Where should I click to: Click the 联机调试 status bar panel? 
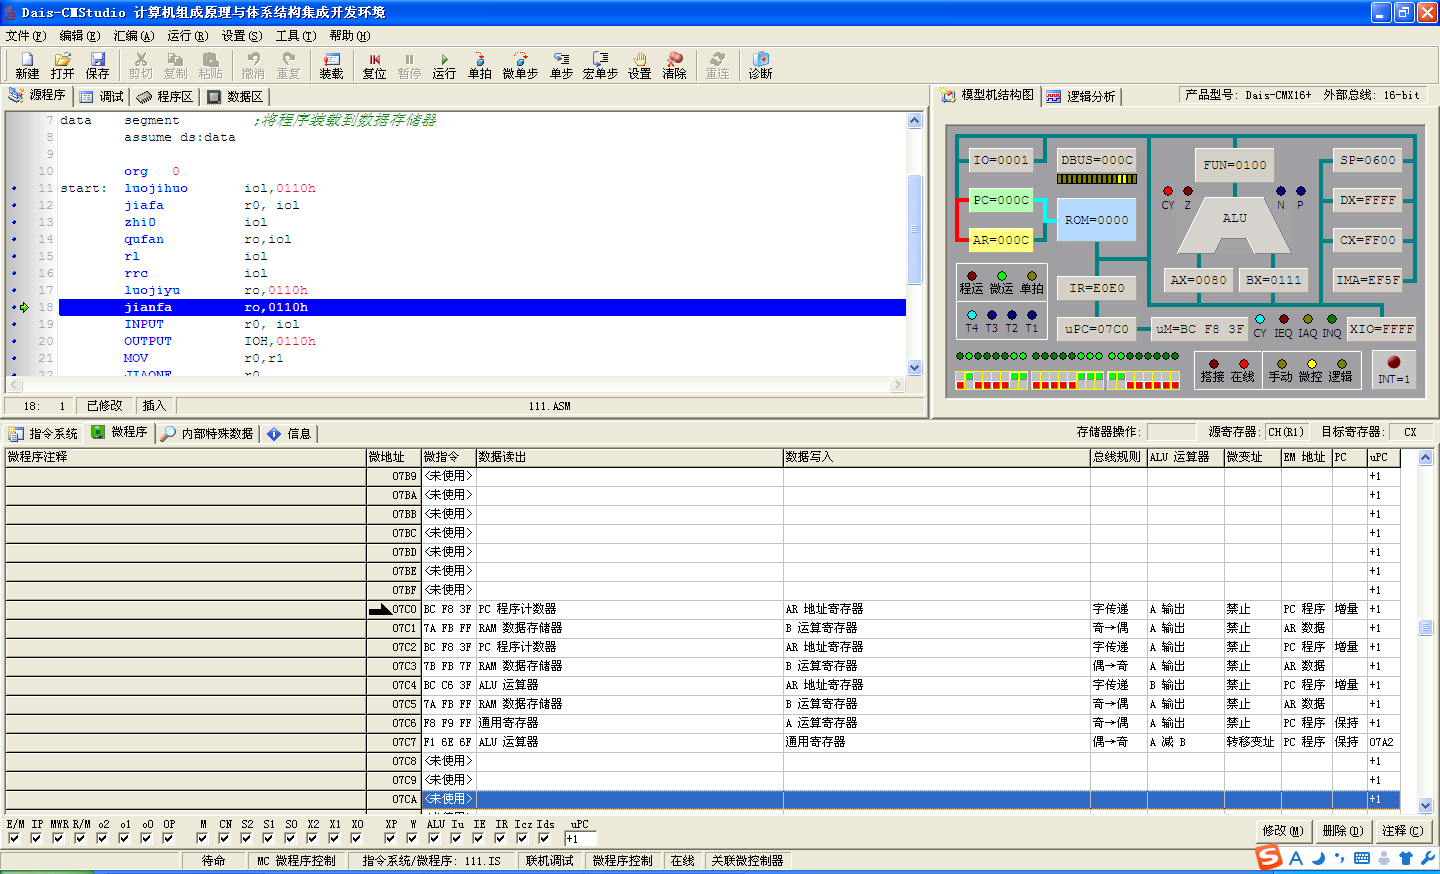550,860
